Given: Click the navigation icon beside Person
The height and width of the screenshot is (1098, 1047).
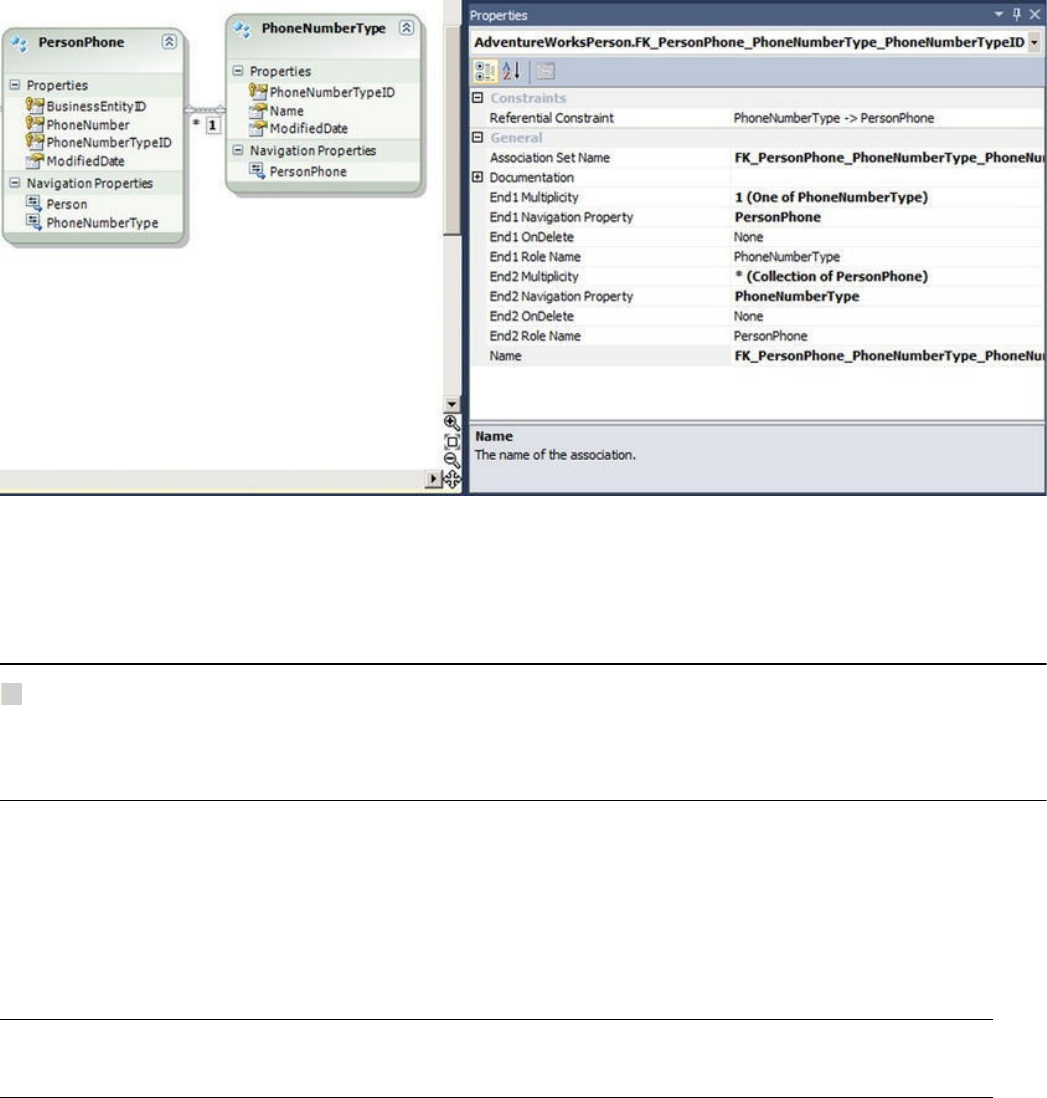Looking at the screenshot, I should pos(34,203).
